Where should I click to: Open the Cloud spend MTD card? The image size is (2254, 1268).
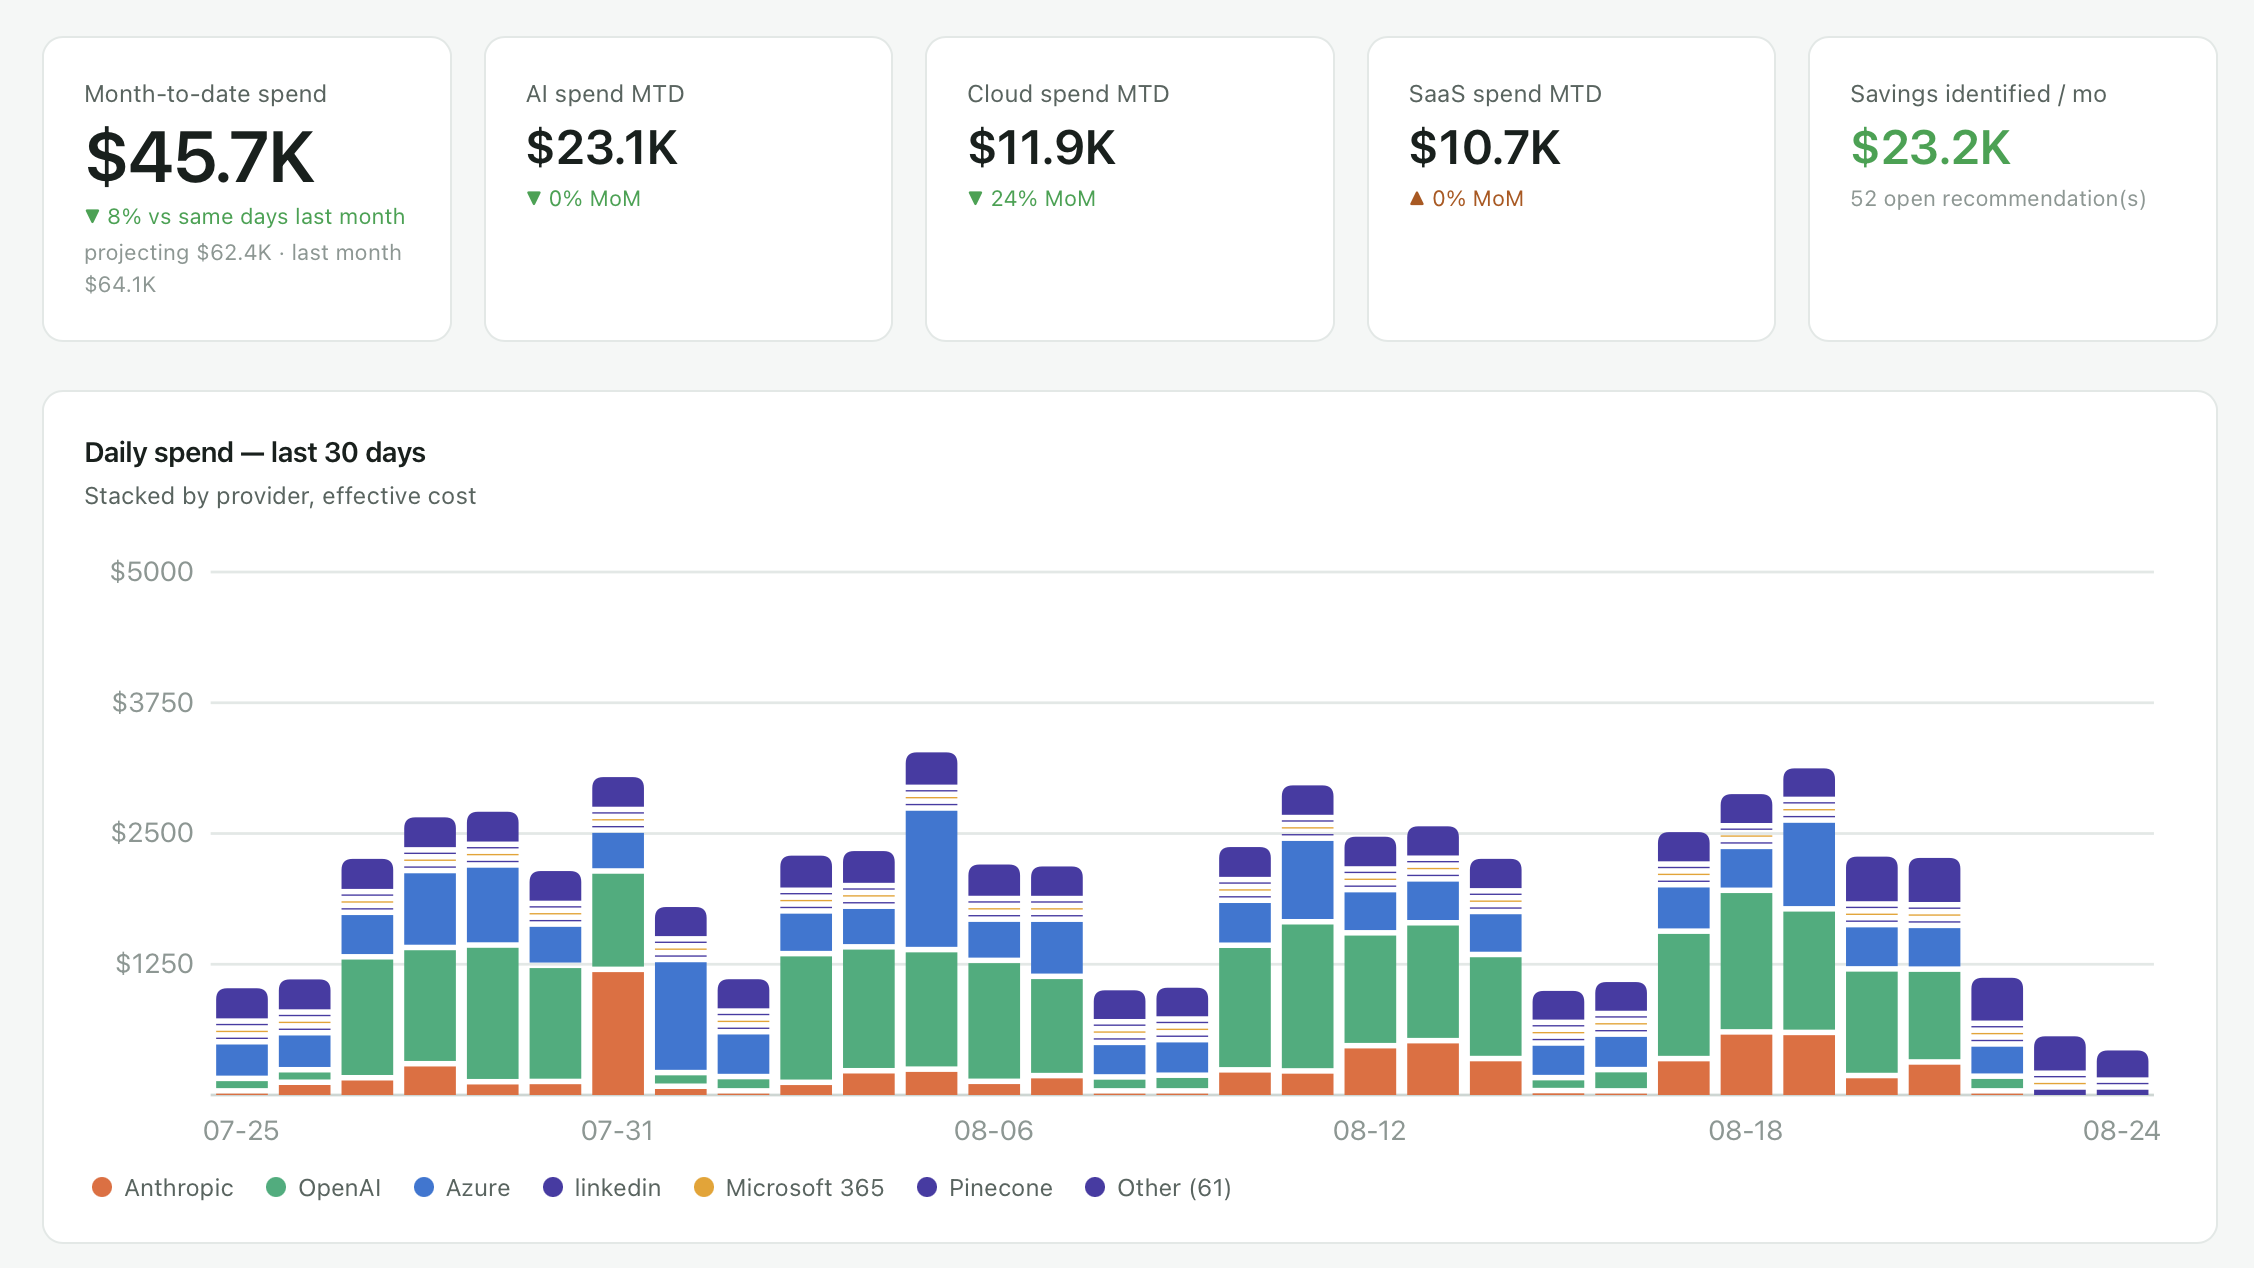[x=1130, y=189]
